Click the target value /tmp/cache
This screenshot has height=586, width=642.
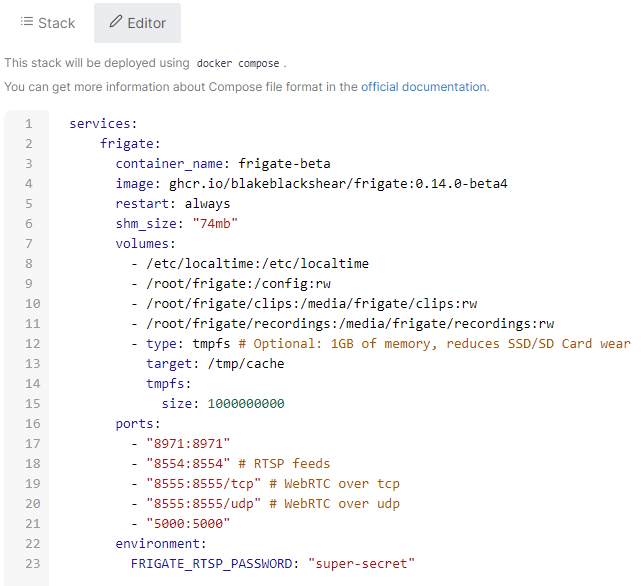pyautogui.click(x=246, y=364)
